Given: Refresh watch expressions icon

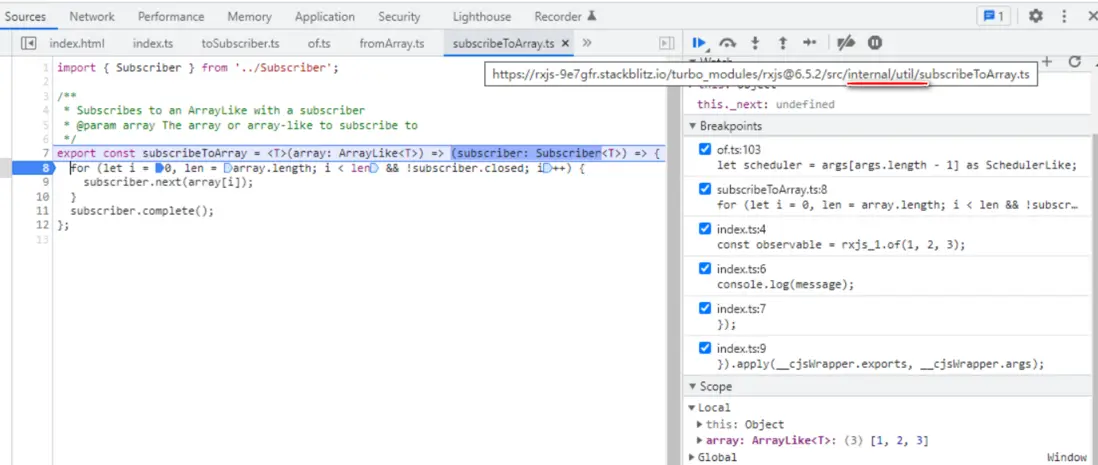Looking at the screenshot, I should pos(1075,62).
